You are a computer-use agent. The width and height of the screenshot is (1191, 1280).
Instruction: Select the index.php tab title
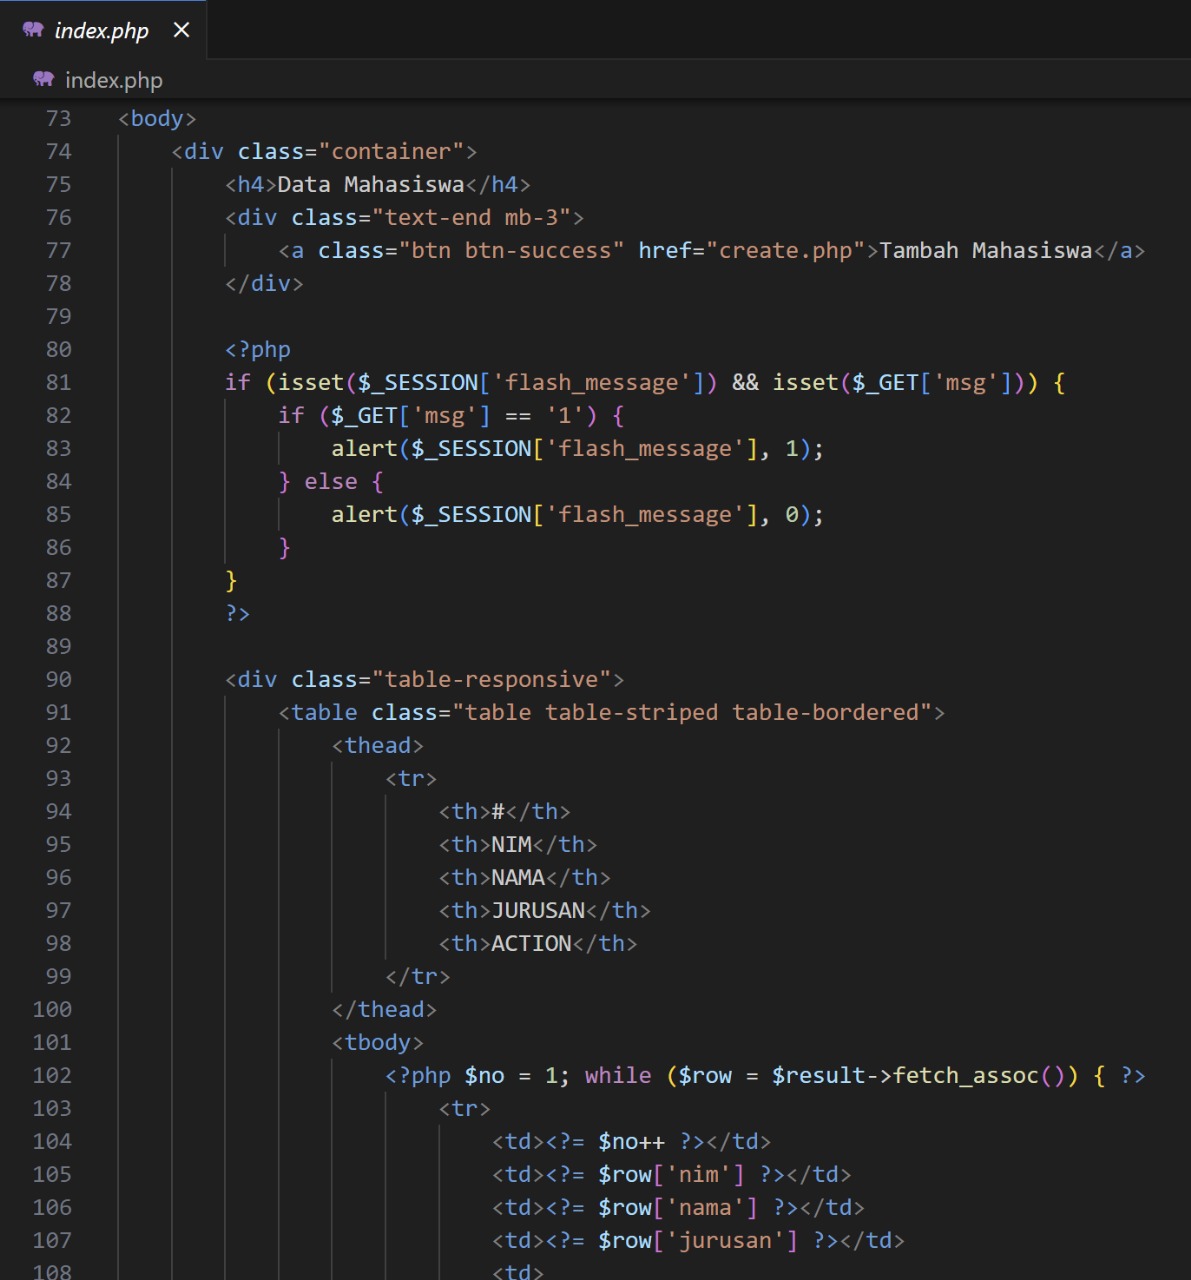101,31
